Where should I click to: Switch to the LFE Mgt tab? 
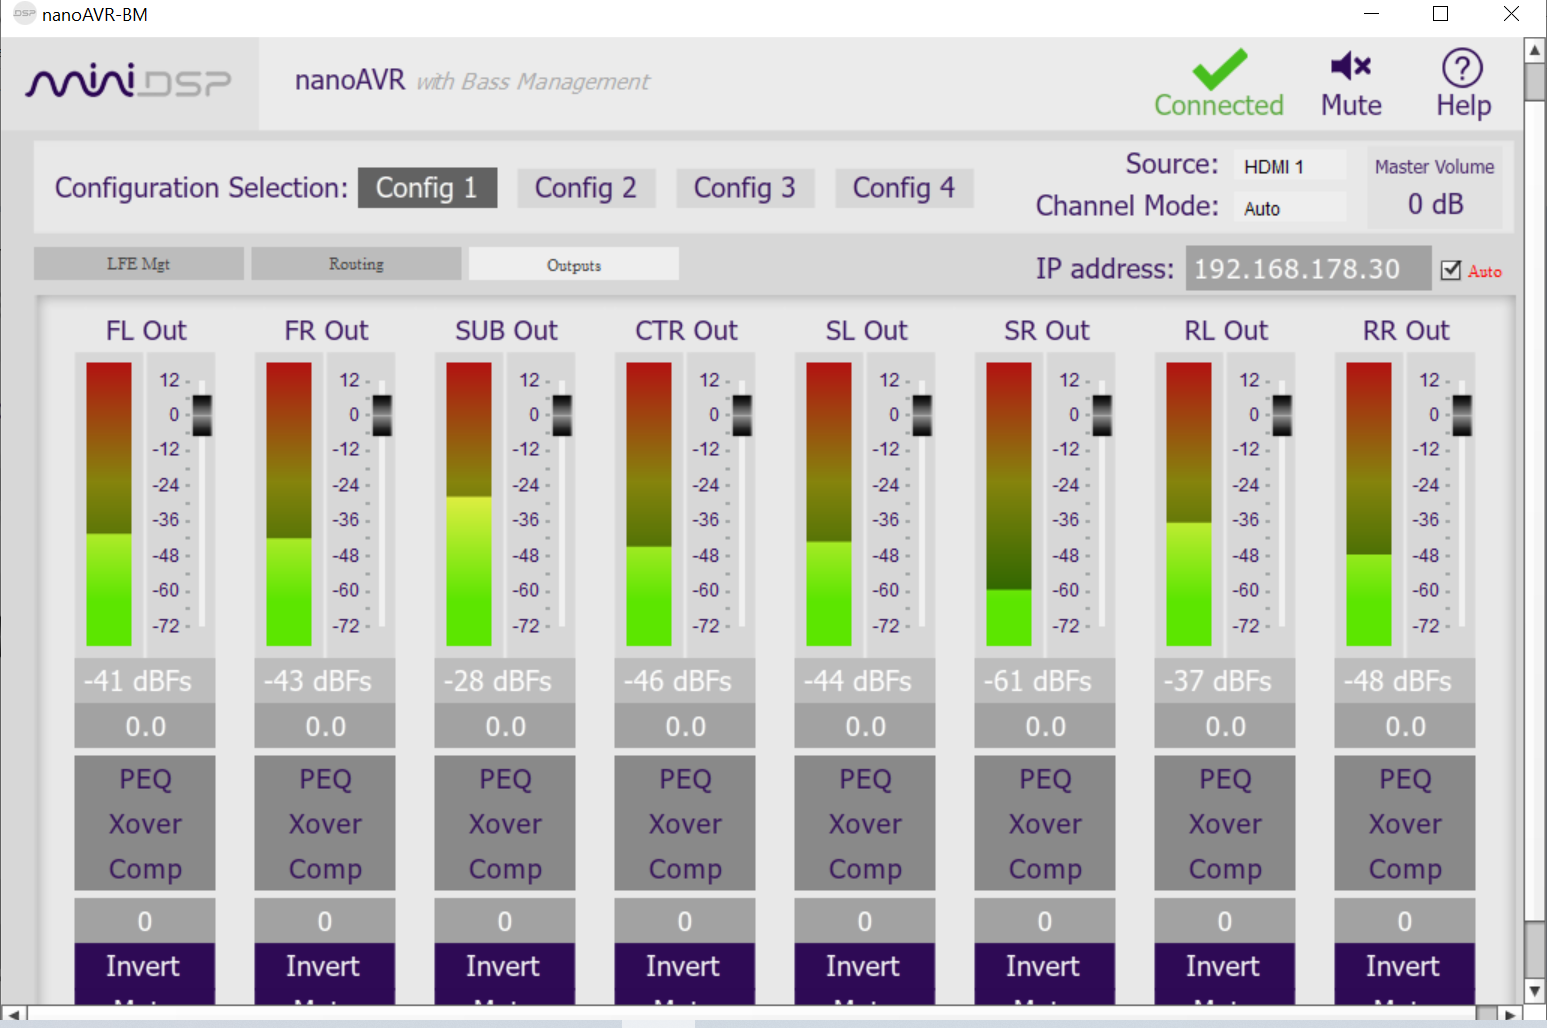click(x=139, y=264)
